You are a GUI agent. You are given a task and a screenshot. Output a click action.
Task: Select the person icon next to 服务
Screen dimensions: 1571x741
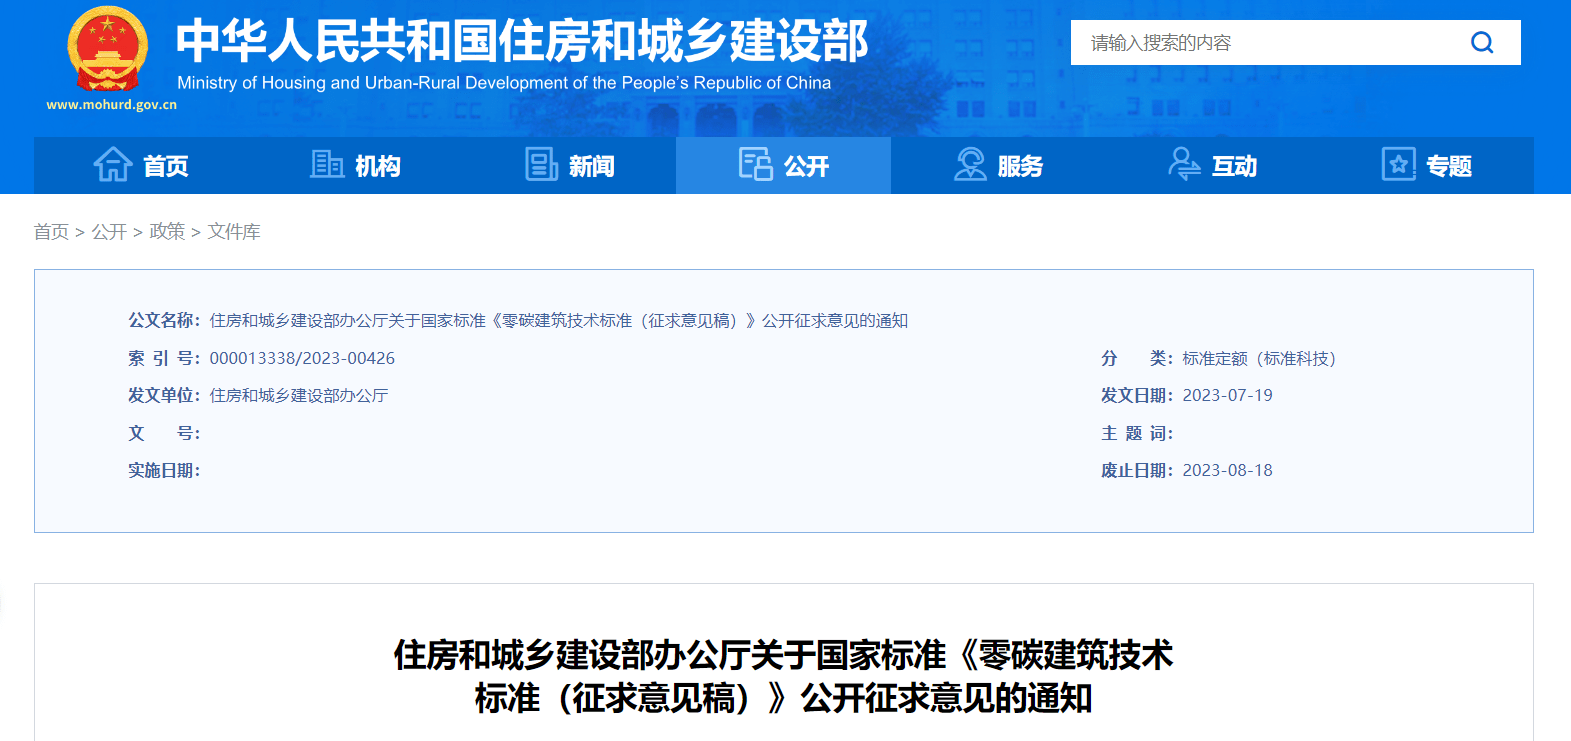(969, 165)
